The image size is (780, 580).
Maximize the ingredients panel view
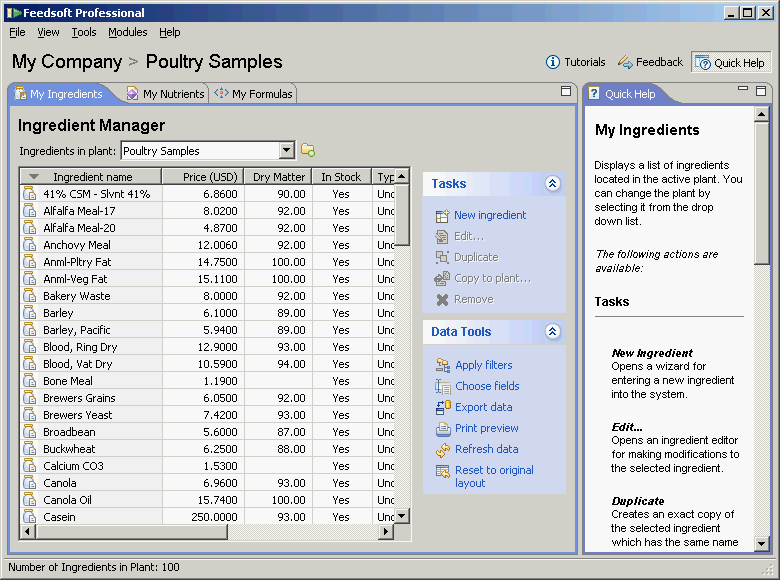point(566,91)
